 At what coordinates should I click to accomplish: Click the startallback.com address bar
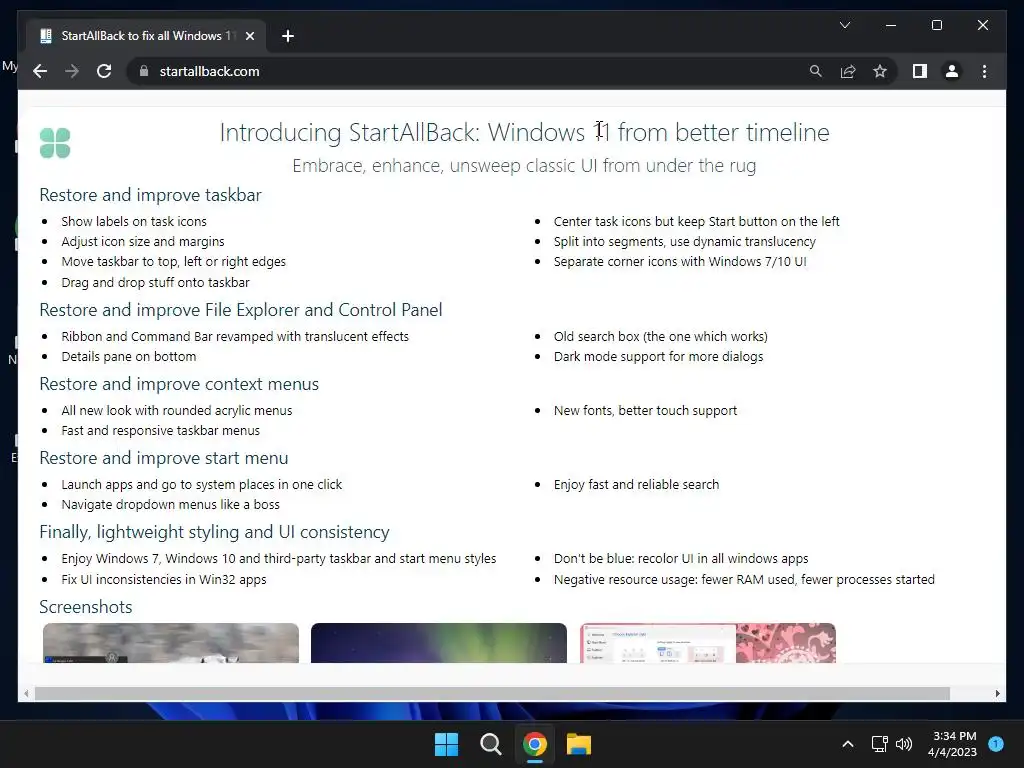[470, 71]
